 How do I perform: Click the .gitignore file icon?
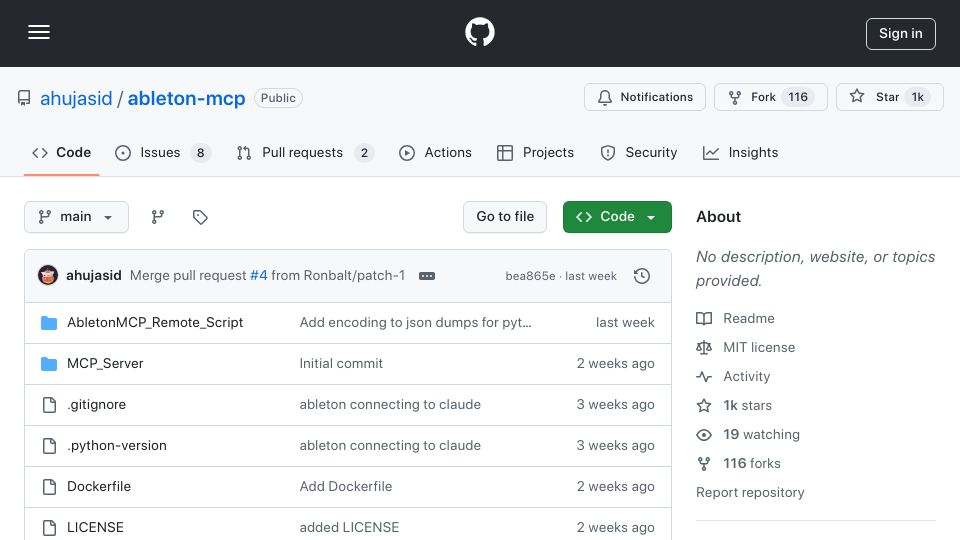coord(49,405)
